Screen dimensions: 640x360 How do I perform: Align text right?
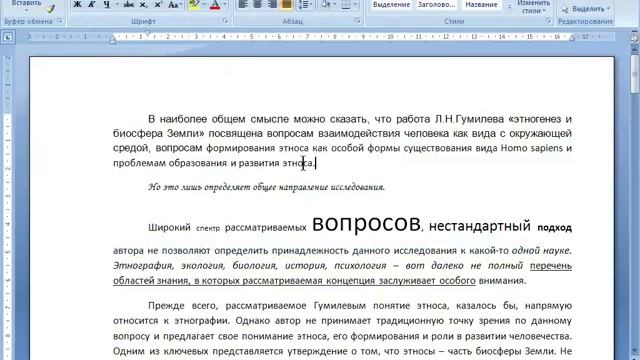272,4
